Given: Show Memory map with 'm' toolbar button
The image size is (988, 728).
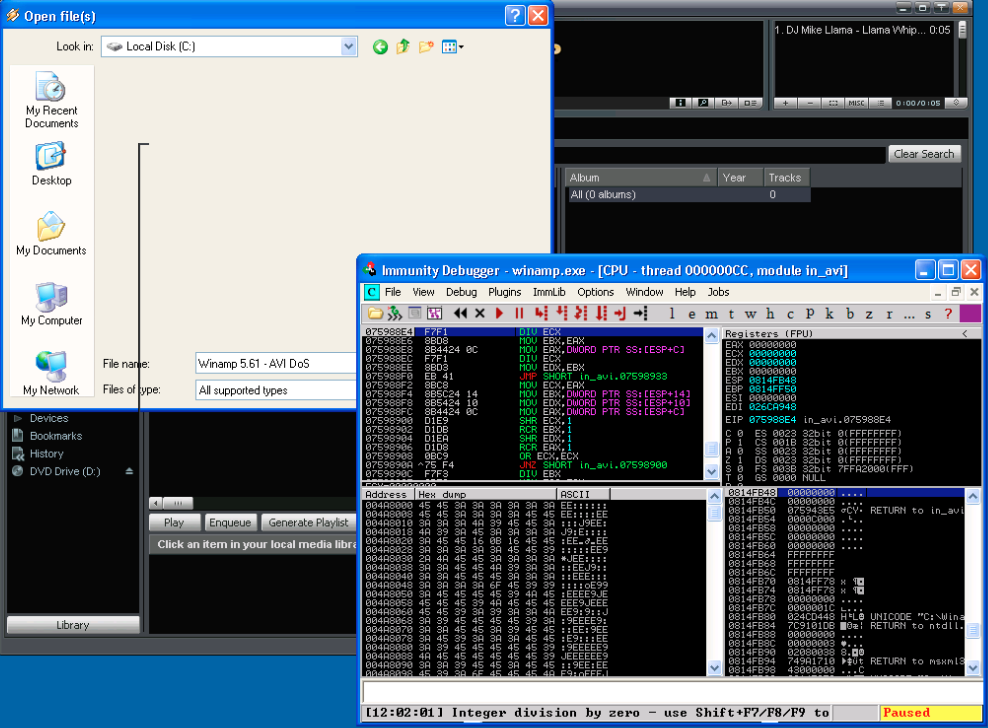Looking at the screenshot, I should coord(711,313).
